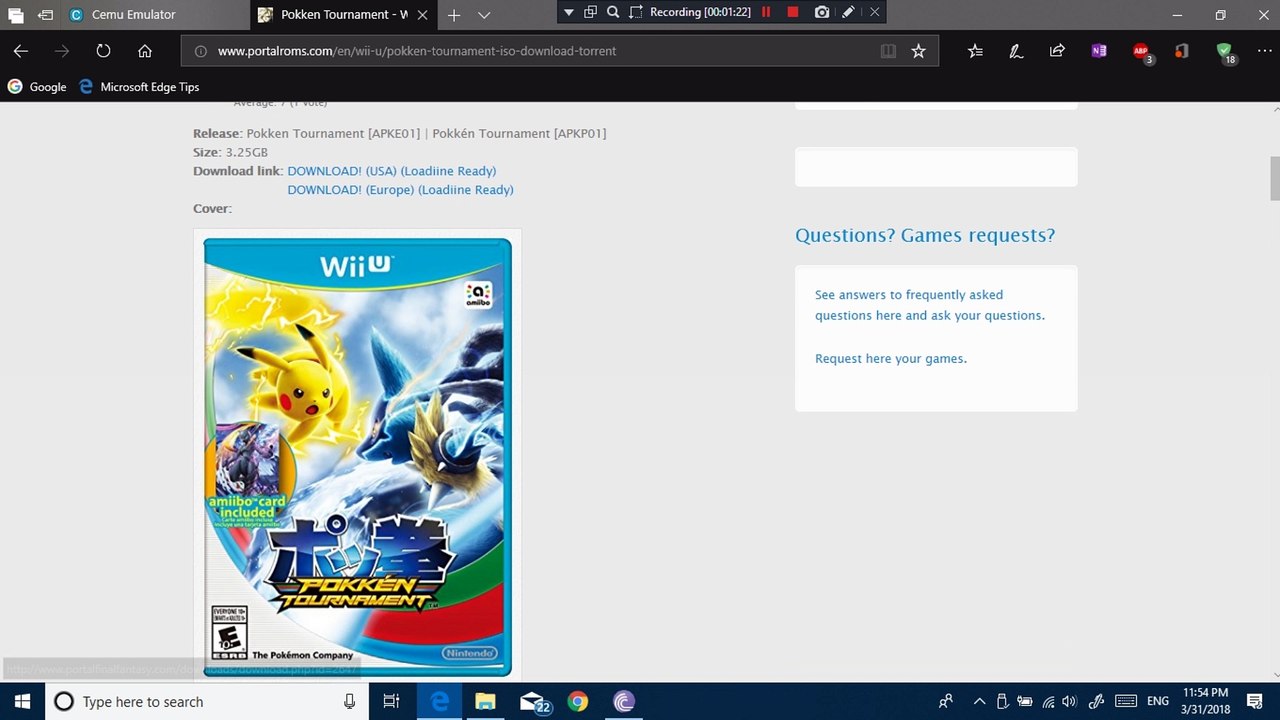Open the purple swirl taskbar app
This screenshot has width=1280, height=720.
coord(623,702)
